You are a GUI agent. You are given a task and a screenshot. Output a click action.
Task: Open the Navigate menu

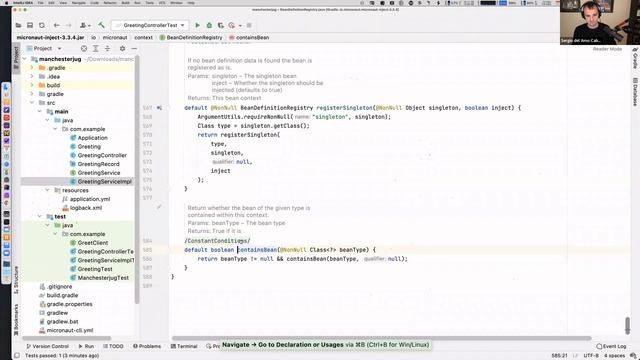(x=78, y=3)
